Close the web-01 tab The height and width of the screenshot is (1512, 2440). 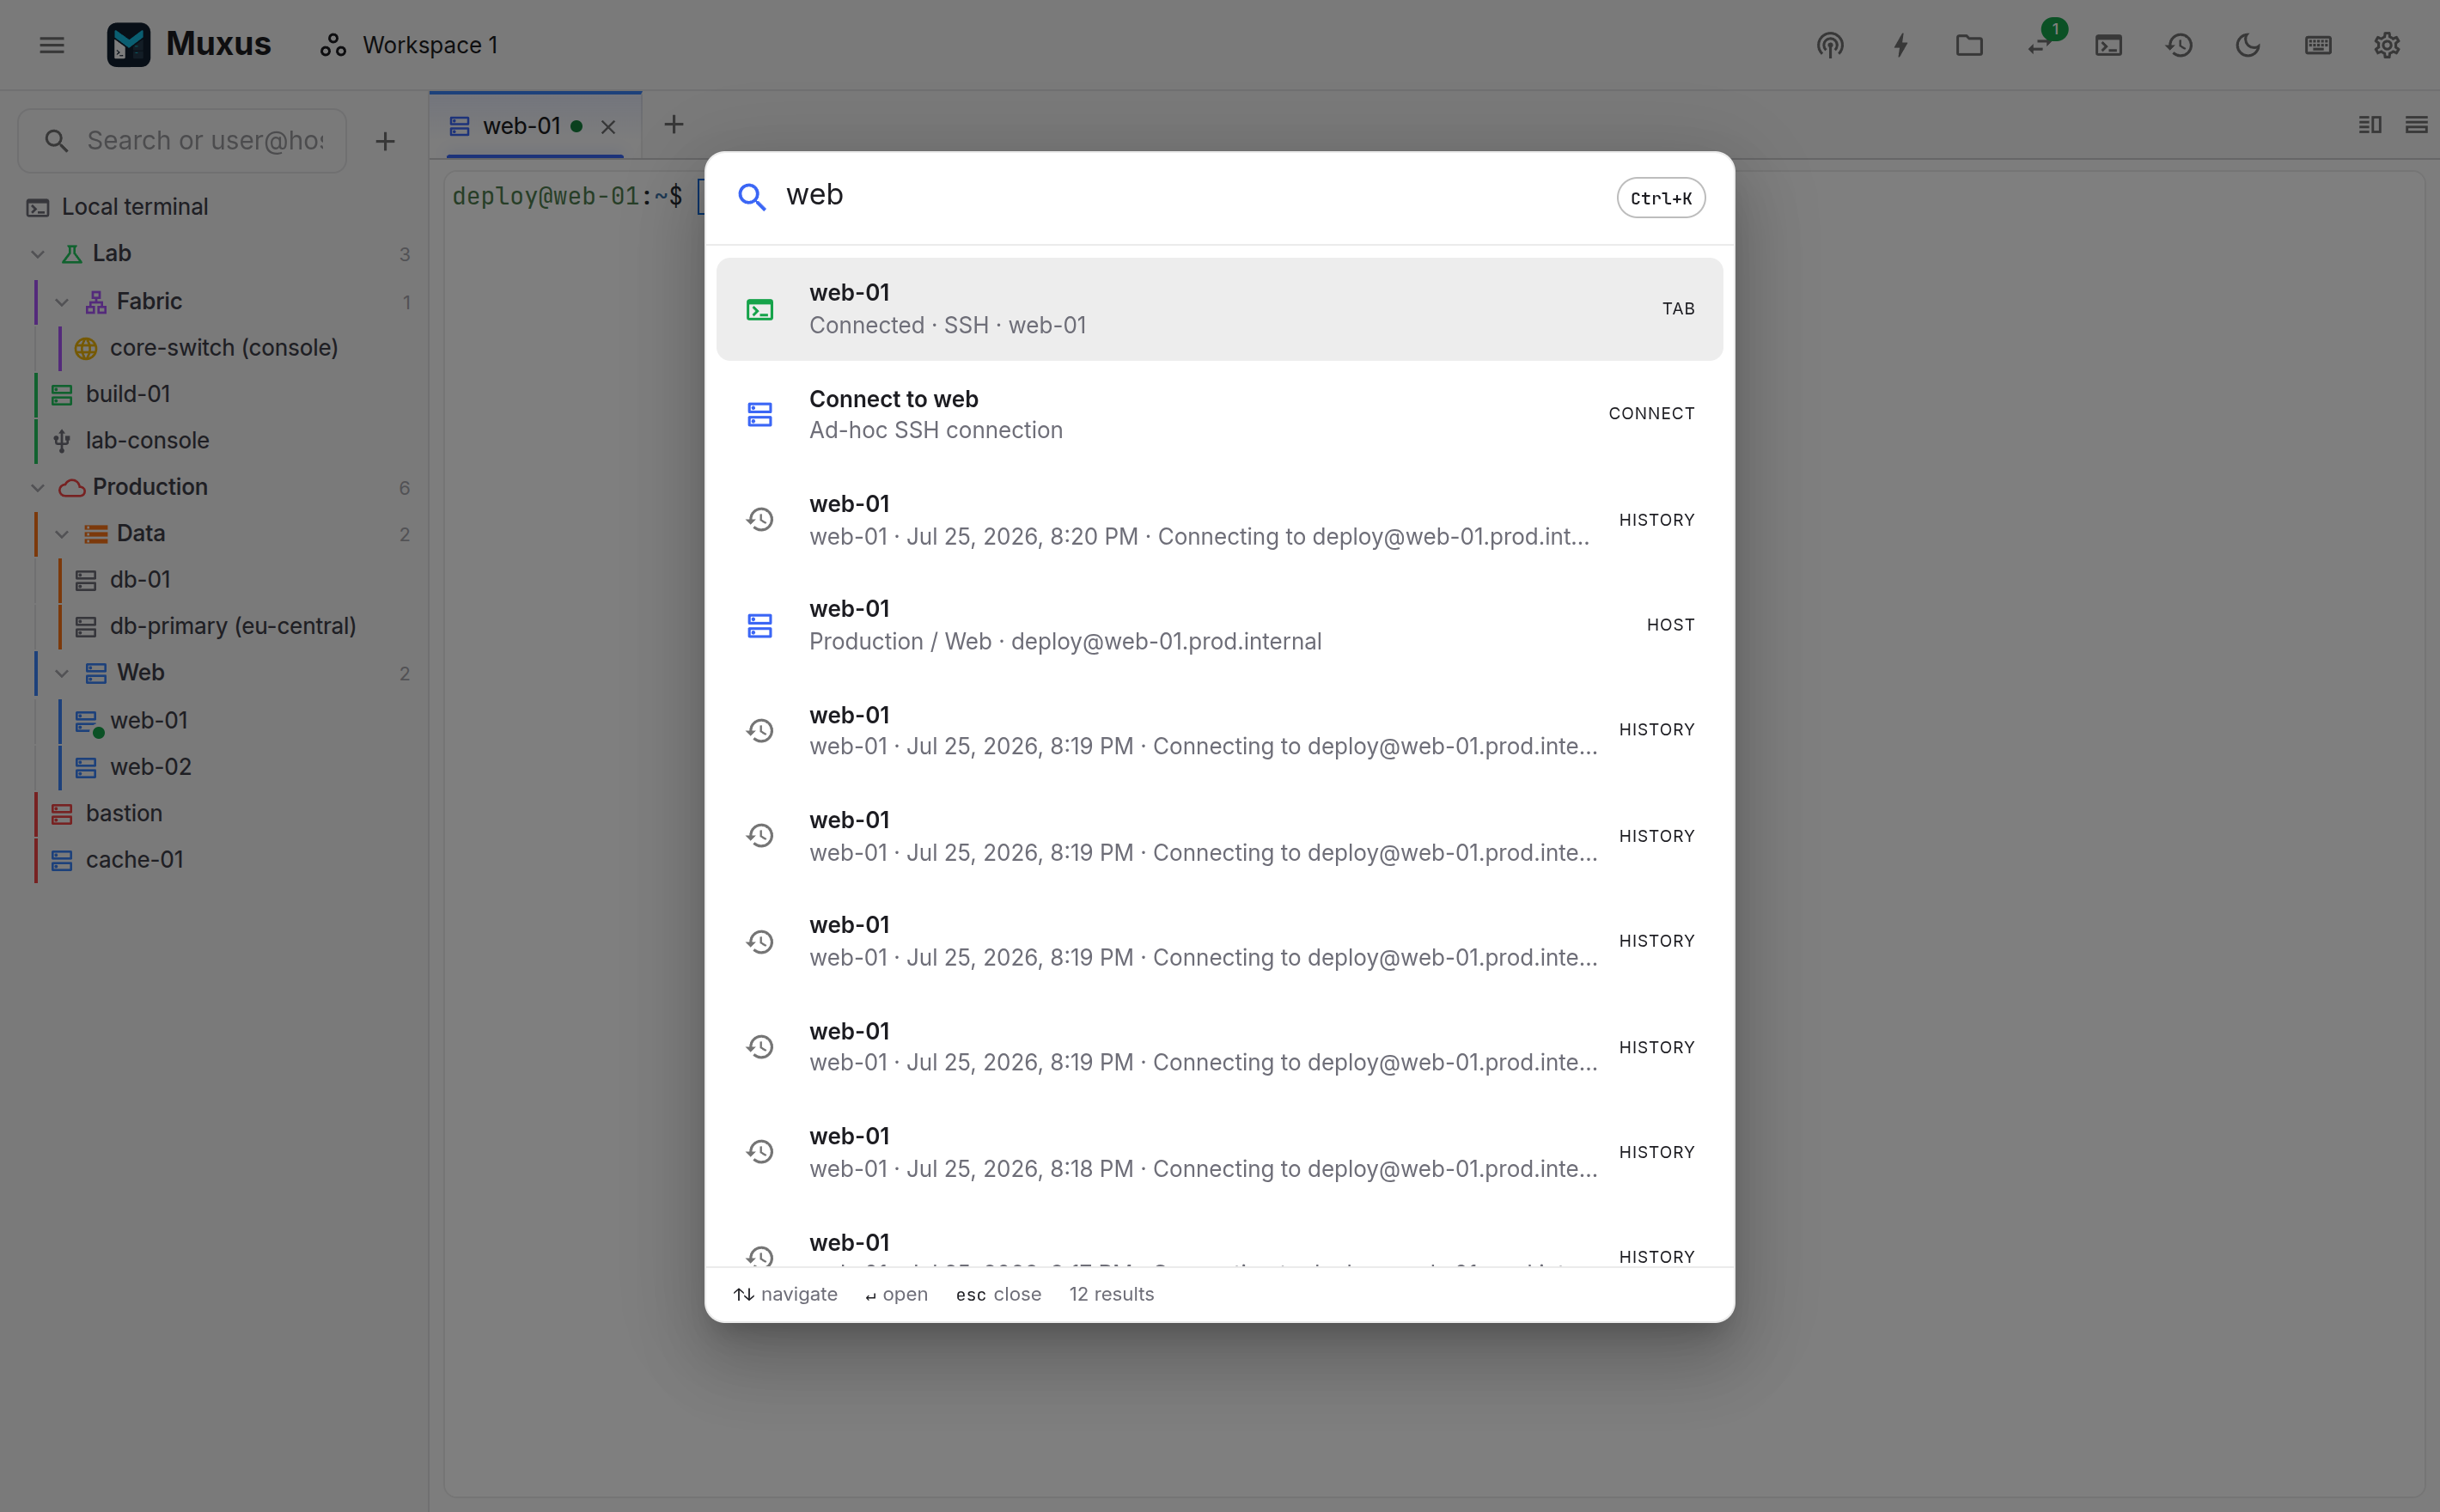608,127
